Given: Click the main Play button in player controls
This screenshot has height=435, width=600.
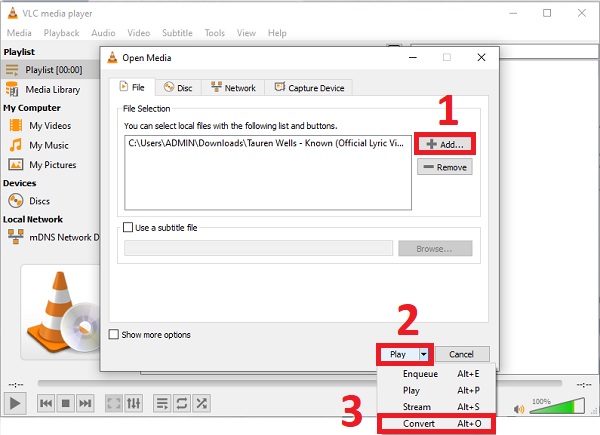Looking at the screenshot, I should (x=15, y=403).
